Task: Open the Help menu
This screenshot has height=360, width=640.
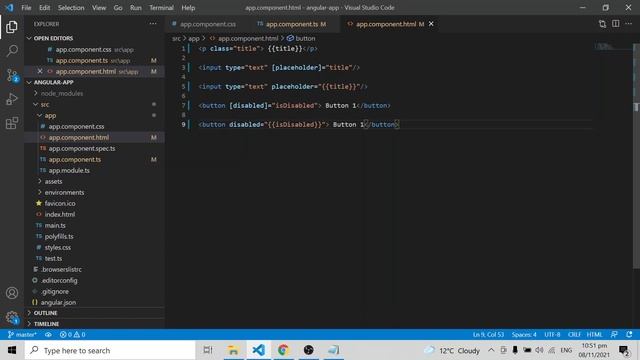Action: 188,8
